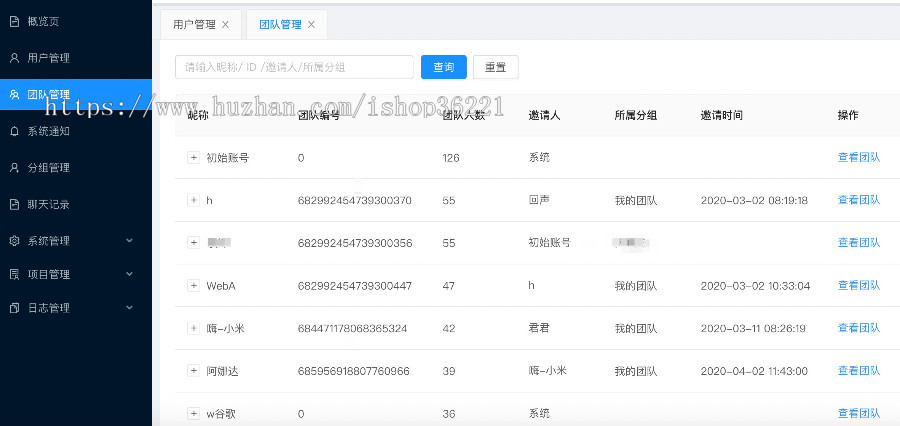Image resolution: width=900 pixels, height=426 pixels.
Task: Click the 用户管理 person icon in sidebar
Action: tap(14, 58)
